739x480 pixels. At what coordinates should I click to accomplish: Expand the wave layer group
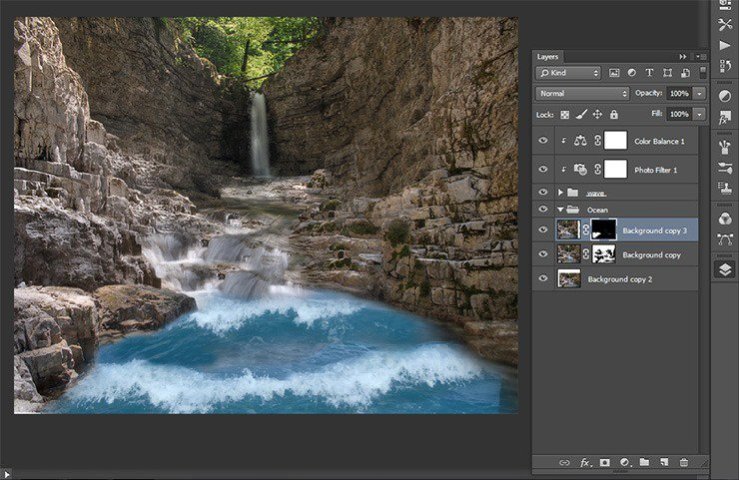tap(560, 192)
